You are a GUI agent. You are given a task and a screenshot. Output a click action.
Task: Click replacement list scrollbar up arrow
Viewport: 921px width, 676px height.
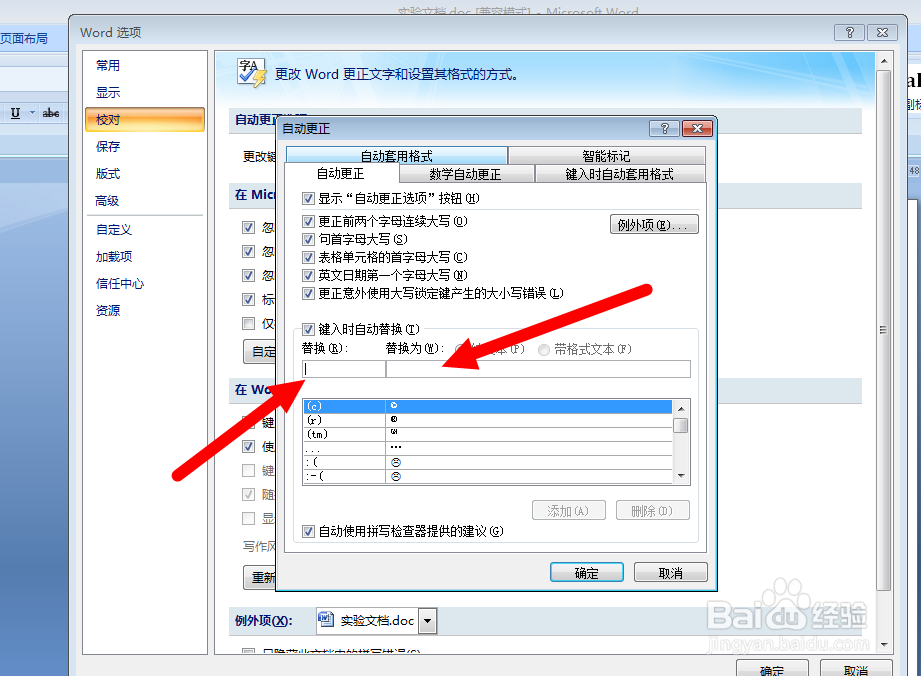click(681, 408)
